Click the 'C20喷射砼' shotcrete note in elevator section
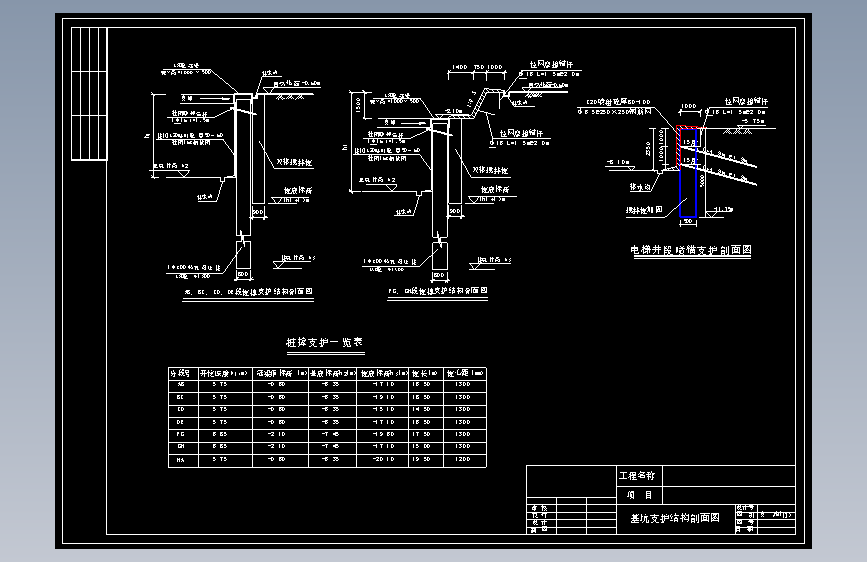The image size is (867, 562). [619, 102]
